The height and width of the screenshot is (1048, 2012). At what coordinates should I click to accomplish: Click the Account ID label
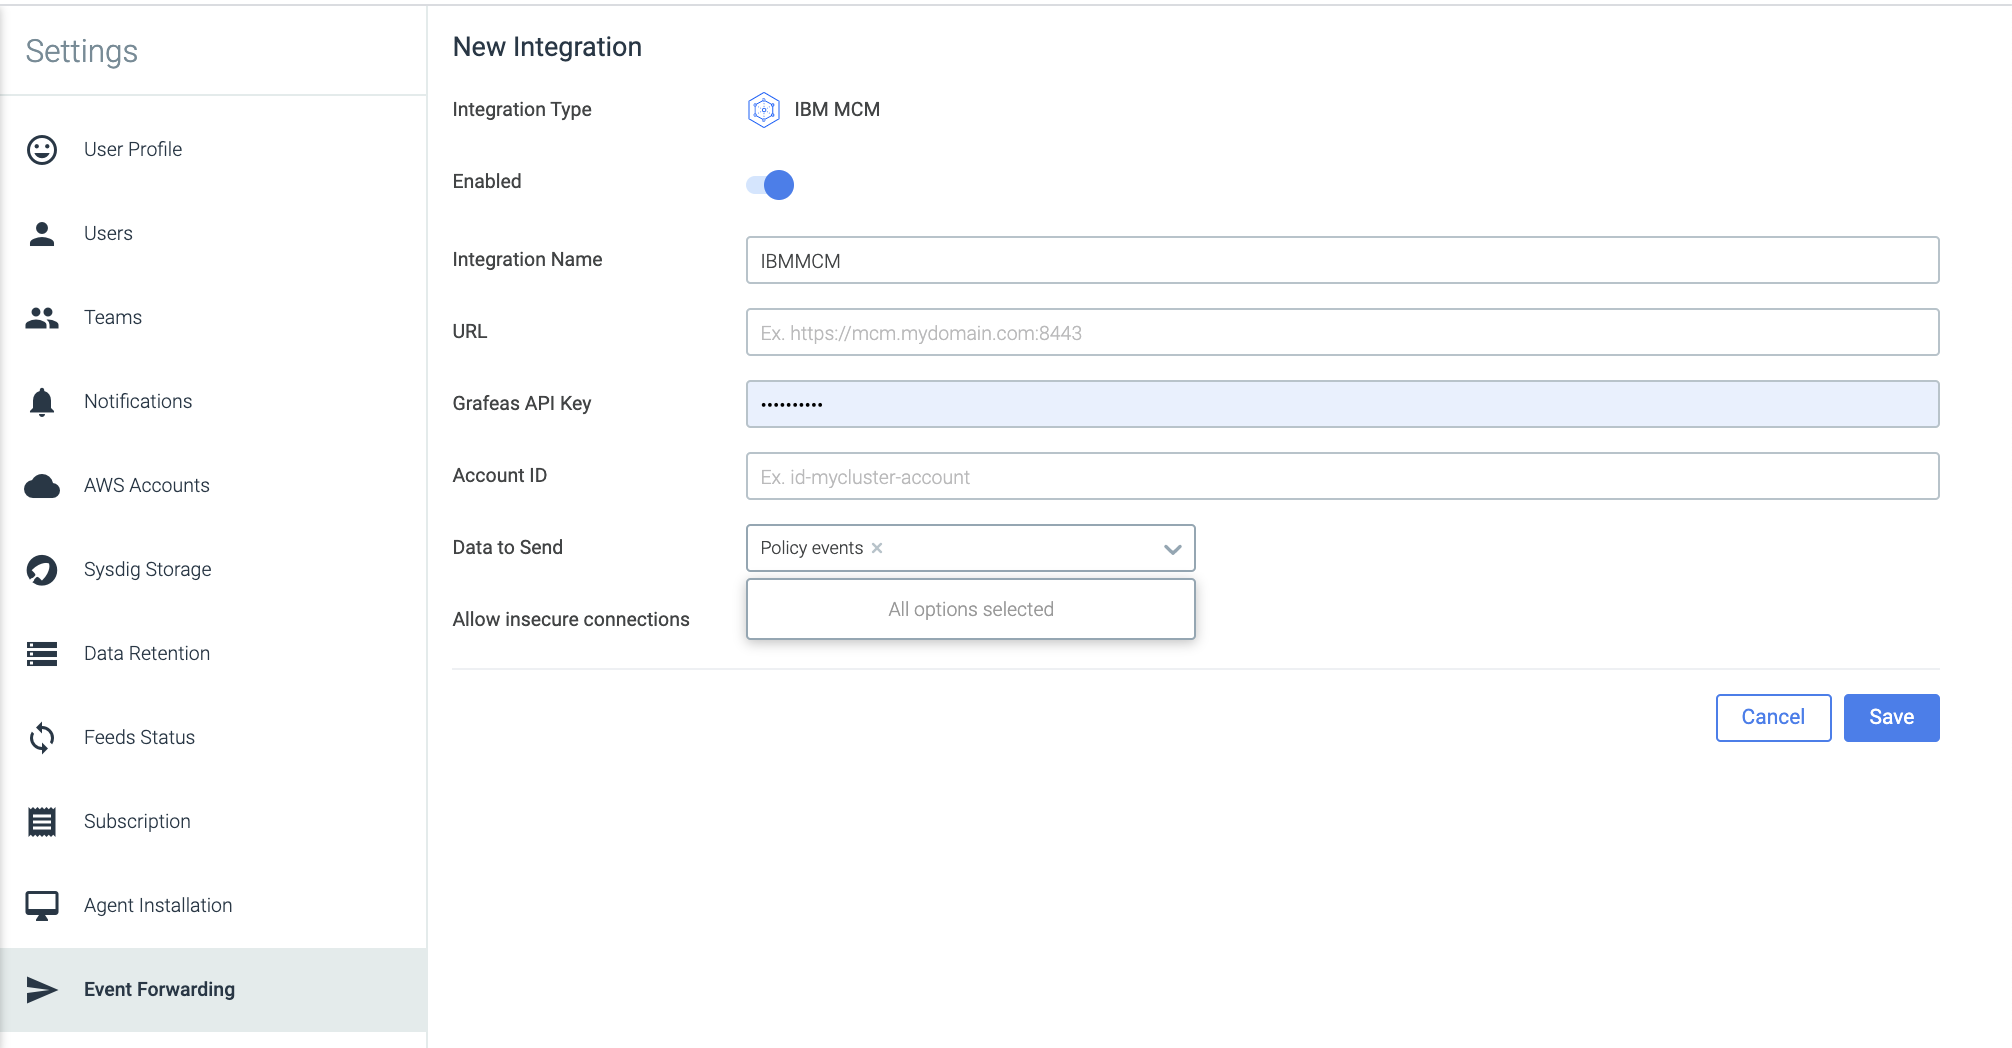pos(500,476)
